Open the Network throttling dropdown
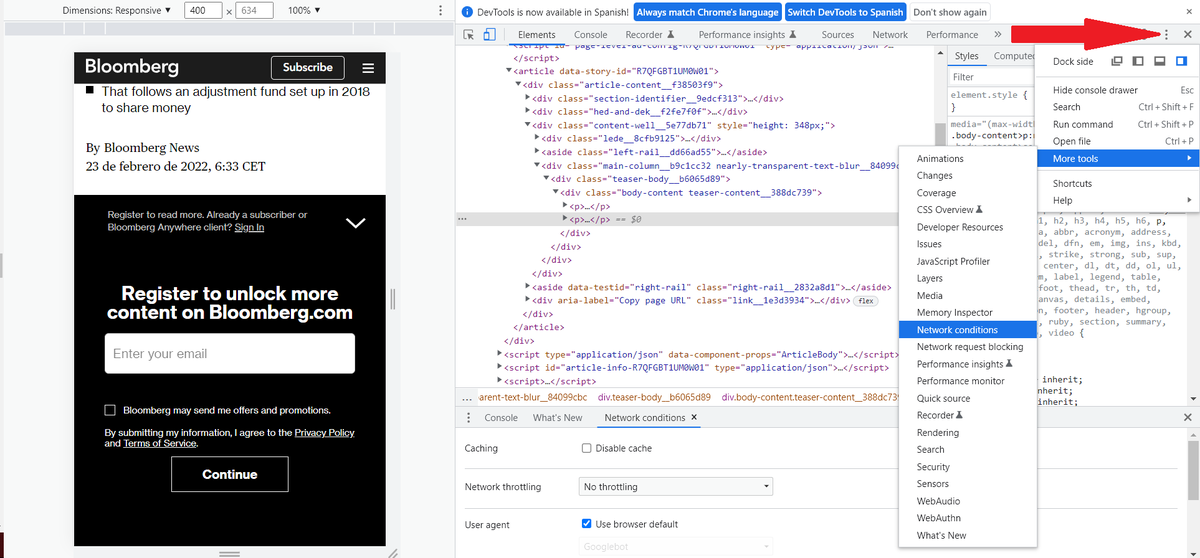1200x558 pixels. tap(676, 487)
